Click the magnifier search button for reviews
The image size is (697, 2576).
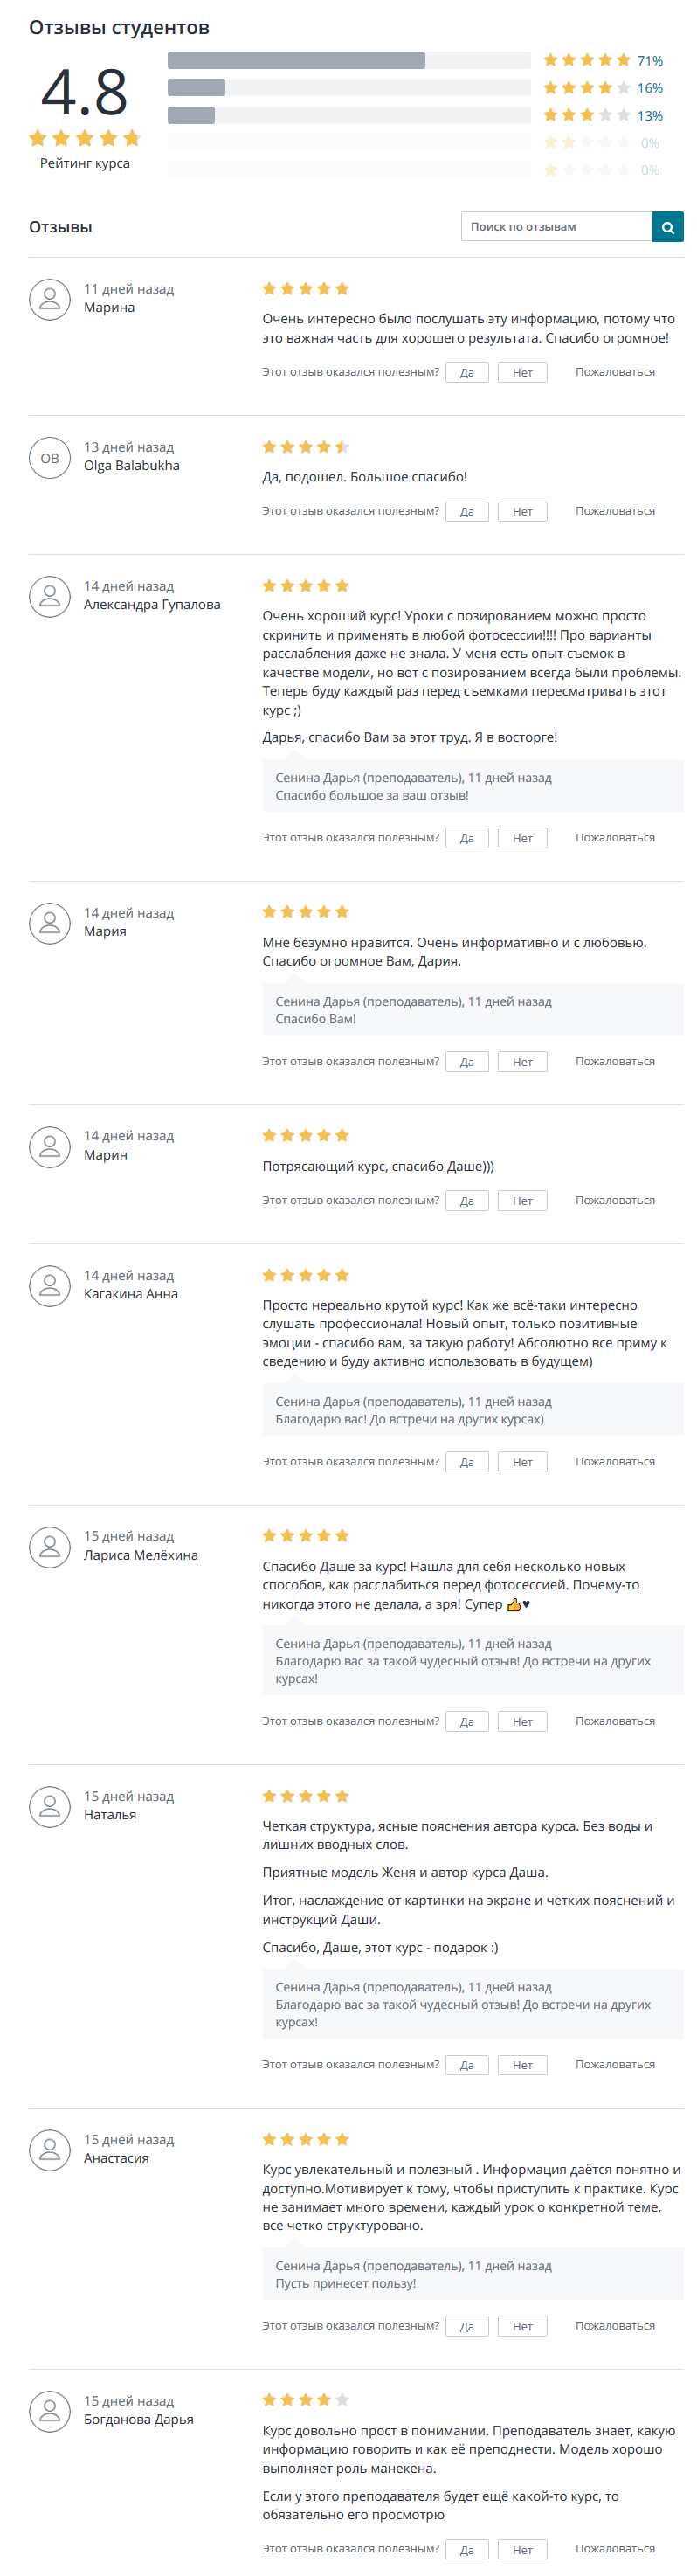[x=667, y=227]
